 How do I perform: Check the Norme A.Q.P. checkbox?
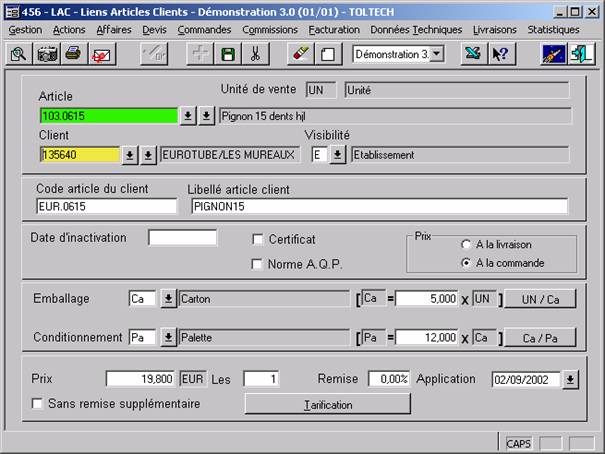pos(257,265)
